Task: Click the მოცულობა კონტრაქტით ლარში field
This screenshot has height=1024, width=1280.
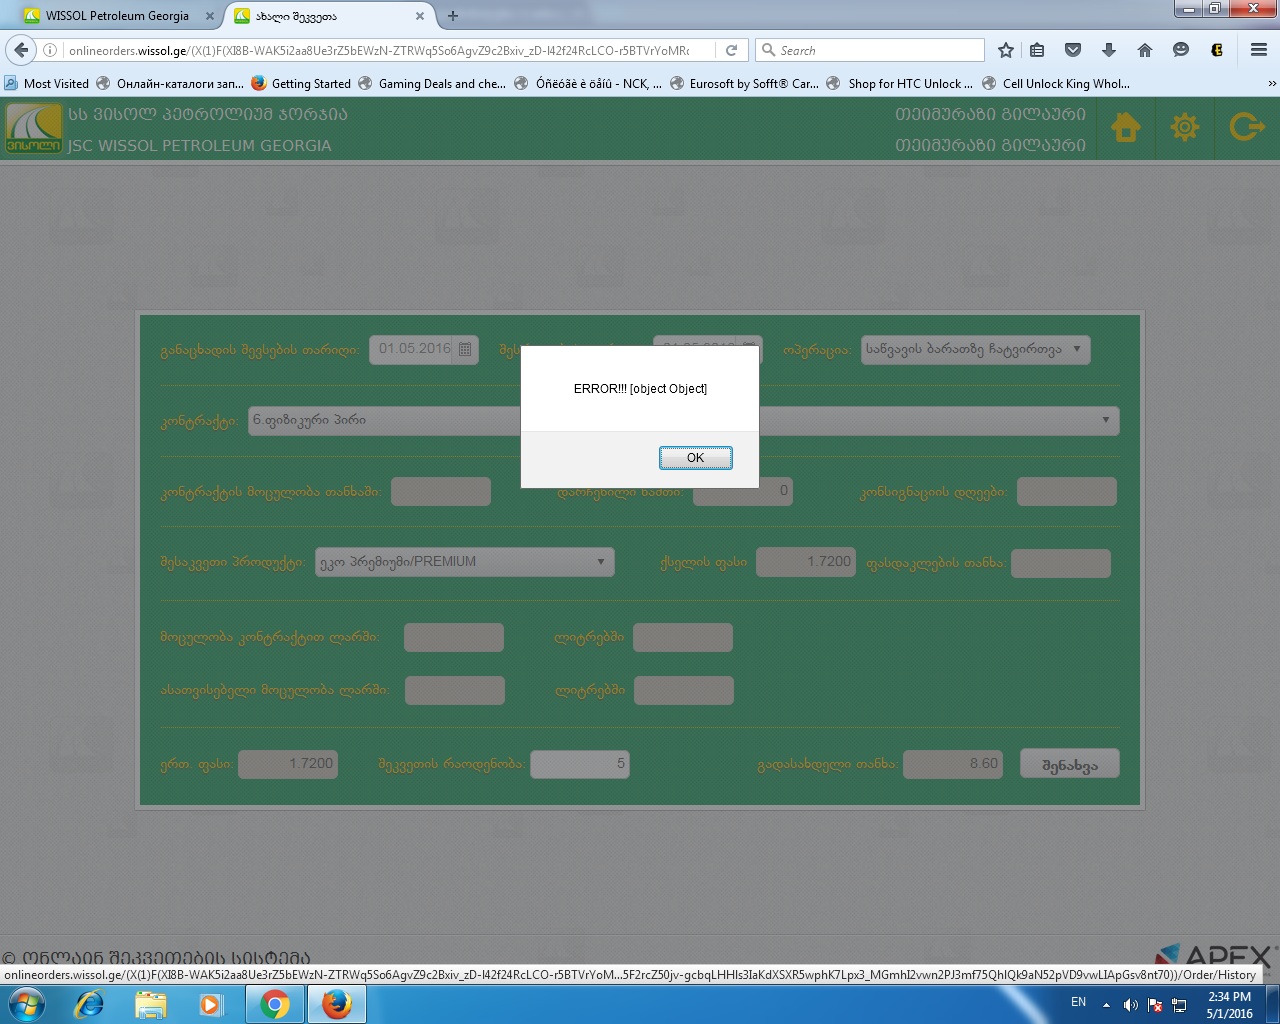Action: [454, 637]
